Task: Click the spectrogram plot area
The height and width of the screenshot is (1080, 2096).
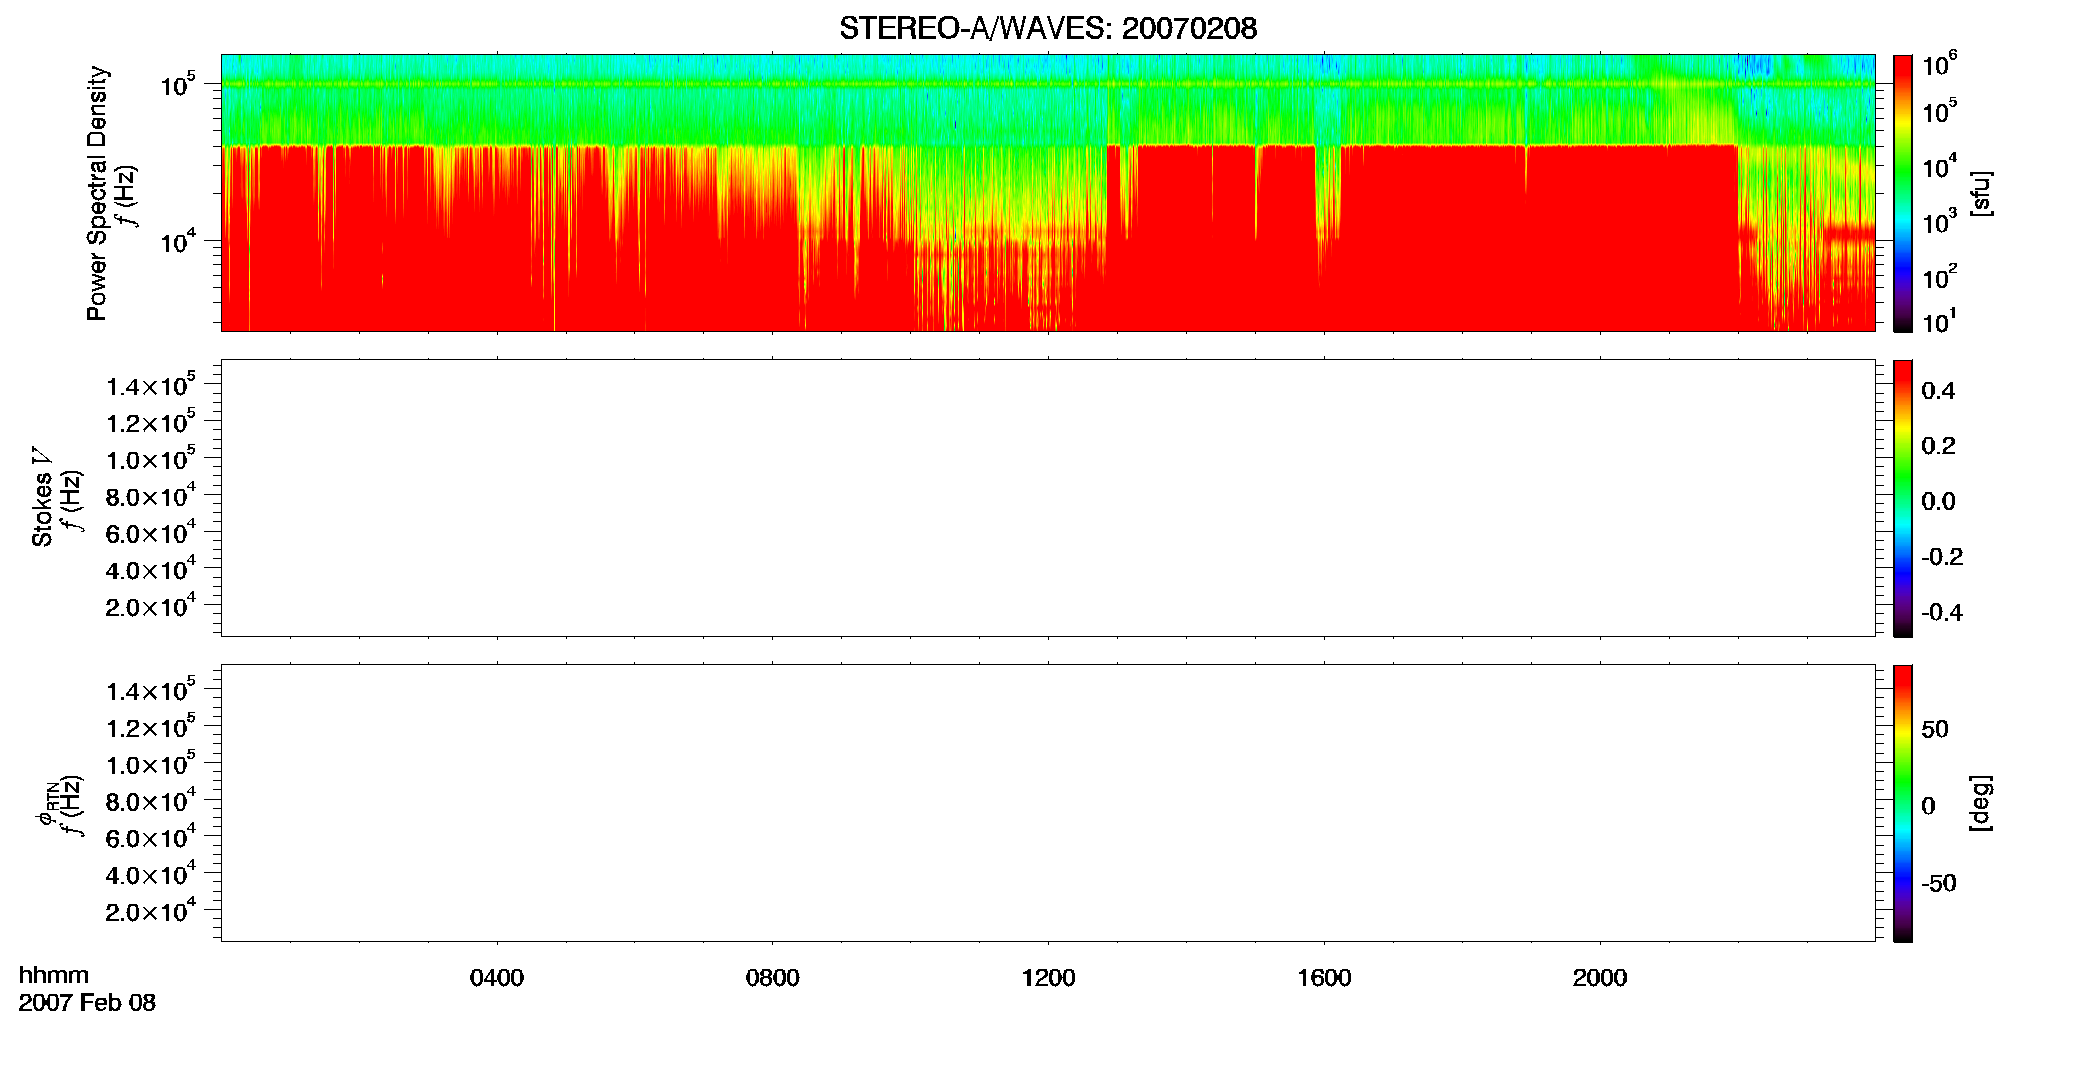Action: tap(1048, 193)
